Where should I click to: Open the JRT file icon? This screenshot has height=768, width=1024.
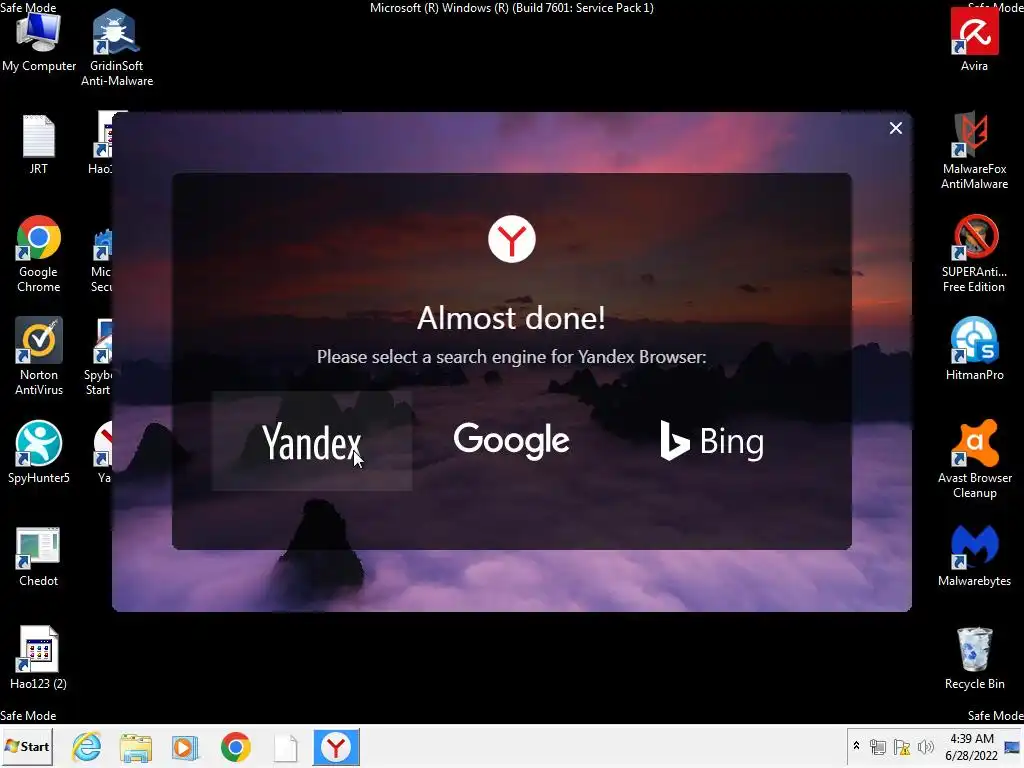tap(39, 144)
